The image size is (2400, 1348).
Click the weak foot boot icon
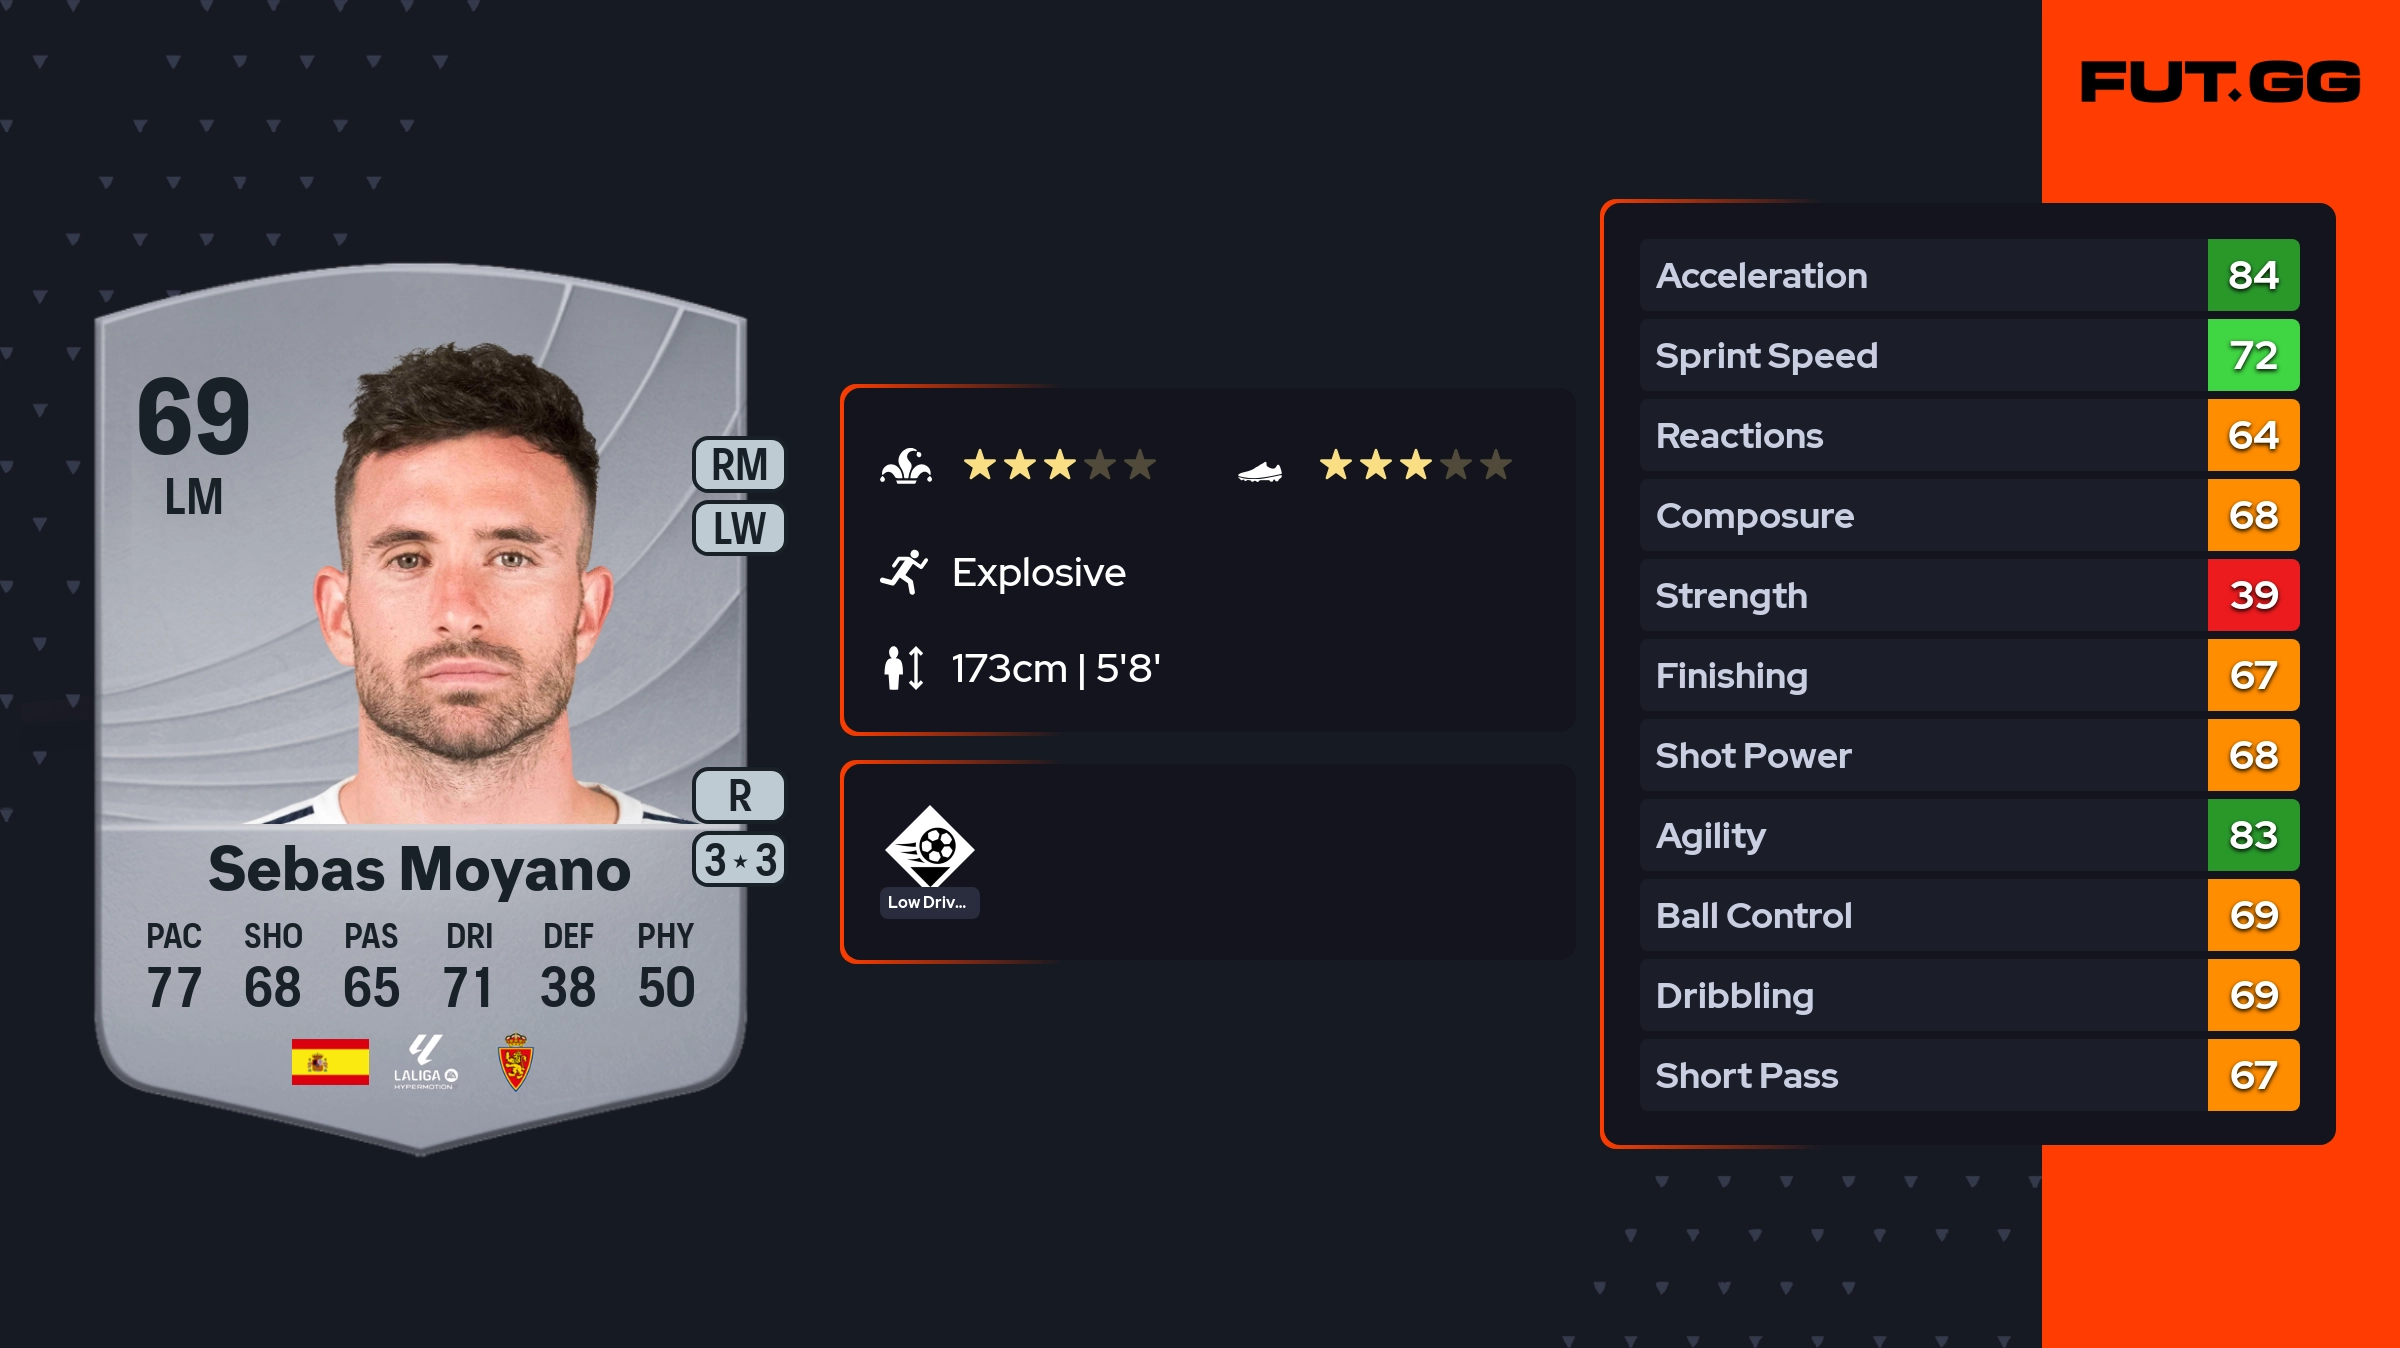(1259, 470)
